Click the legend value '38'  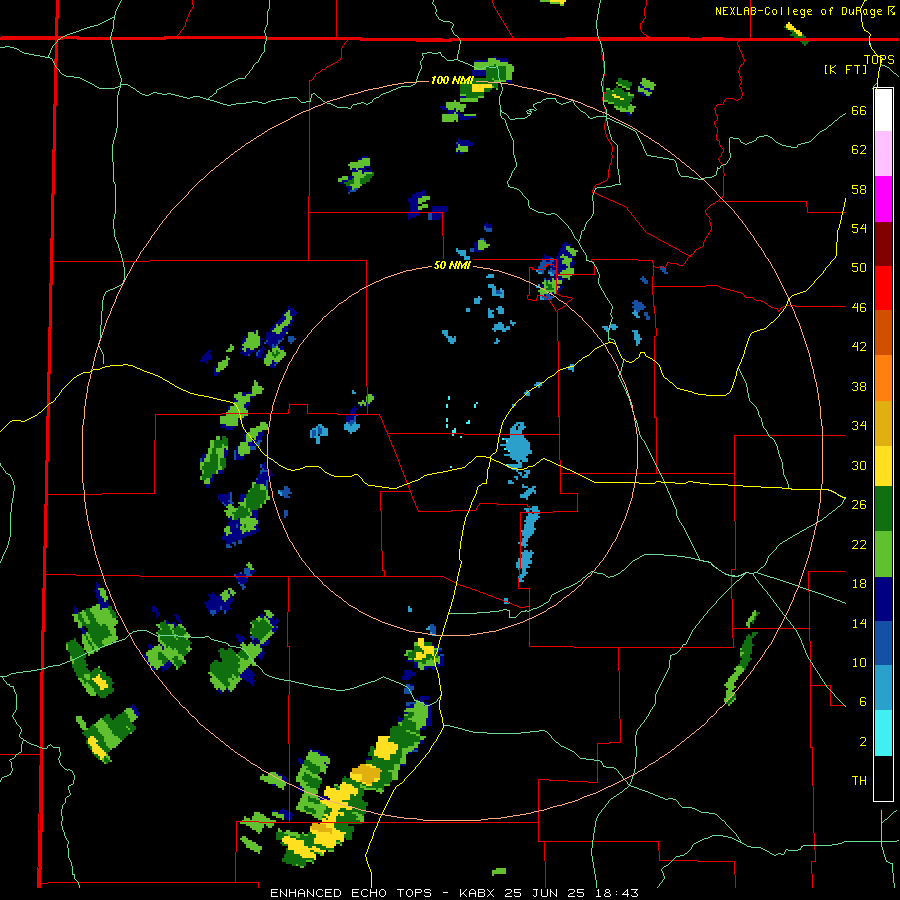859,387
